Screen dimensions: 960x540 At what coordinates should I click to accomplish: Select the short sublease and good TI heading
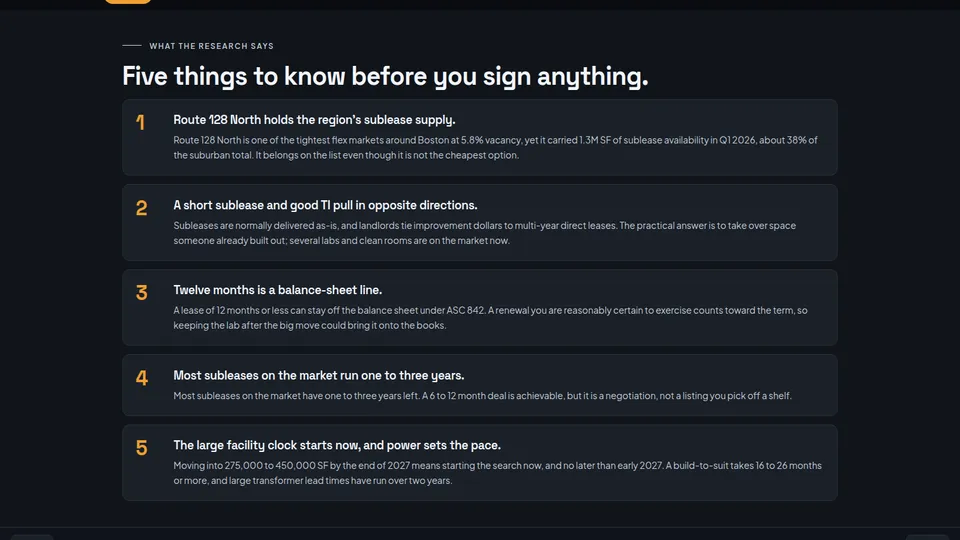point(325,205)
